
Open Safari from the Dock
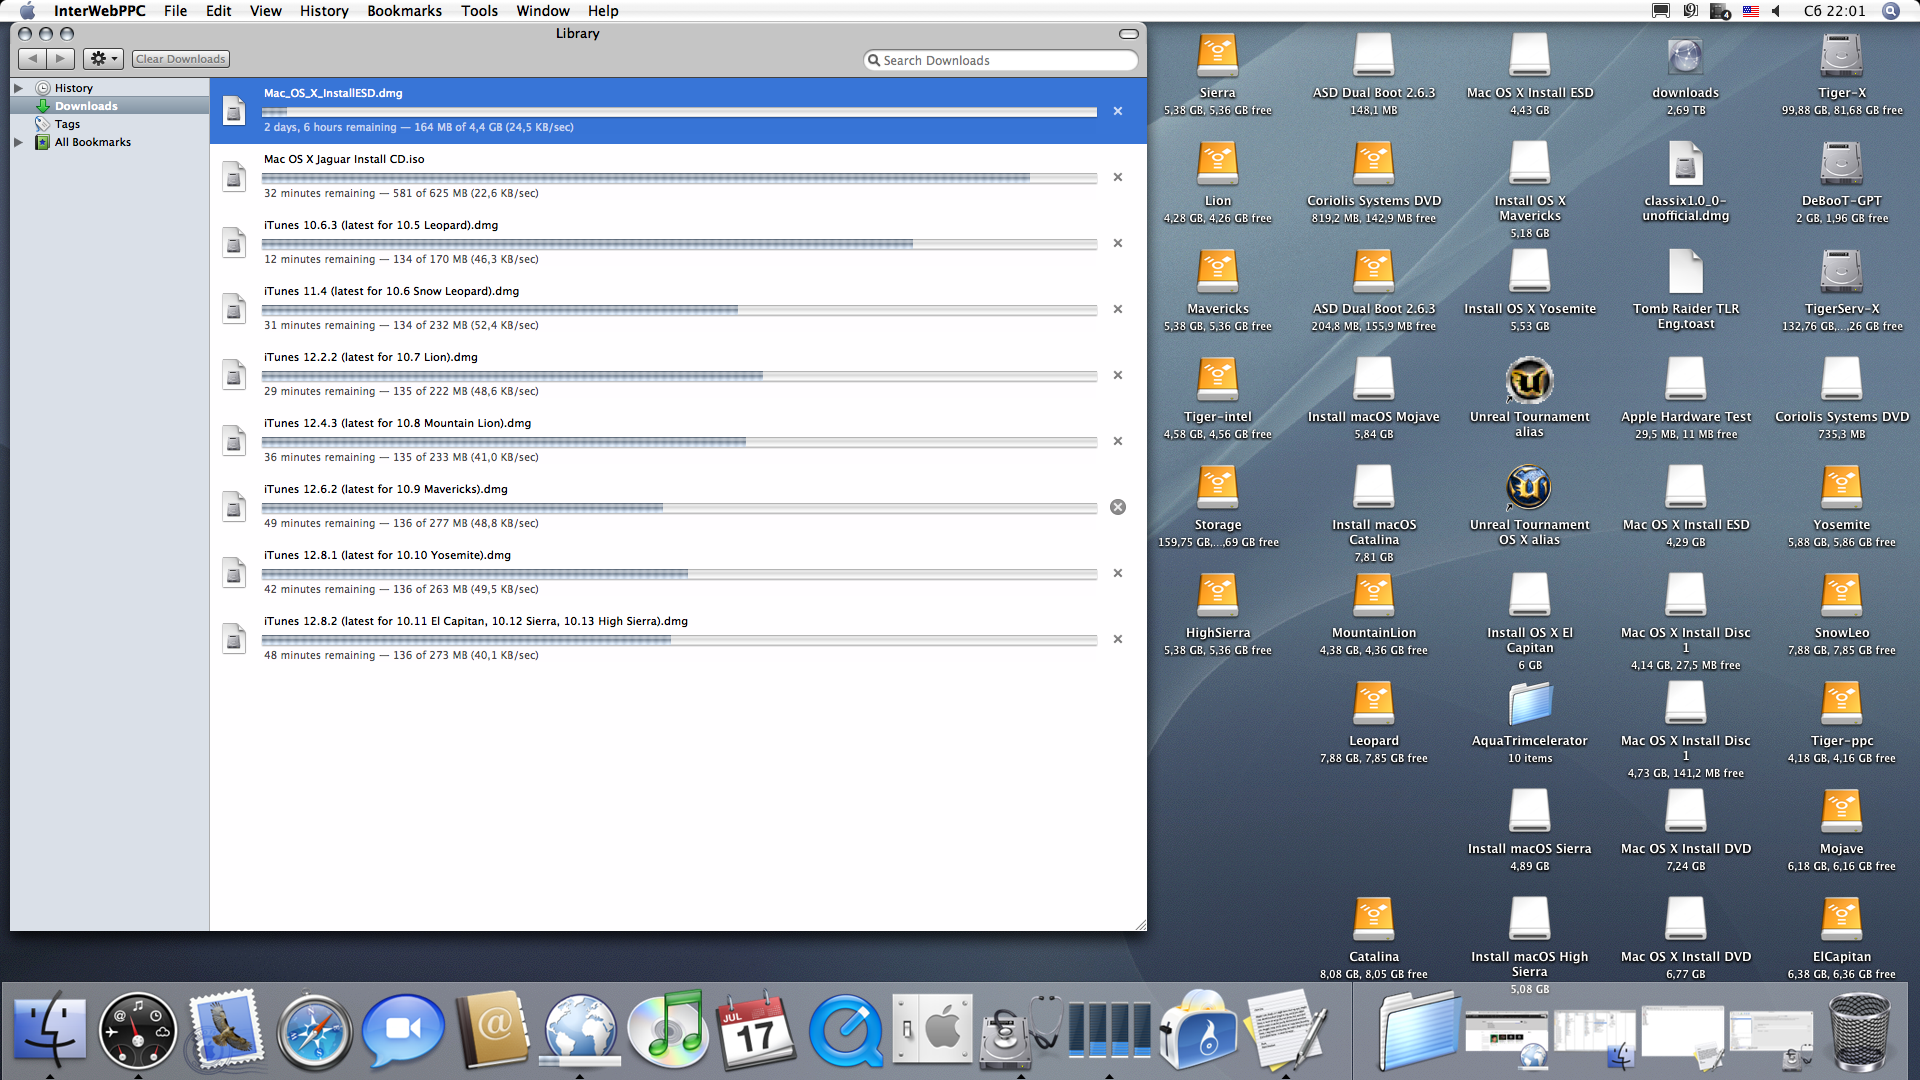(314, 1031)
